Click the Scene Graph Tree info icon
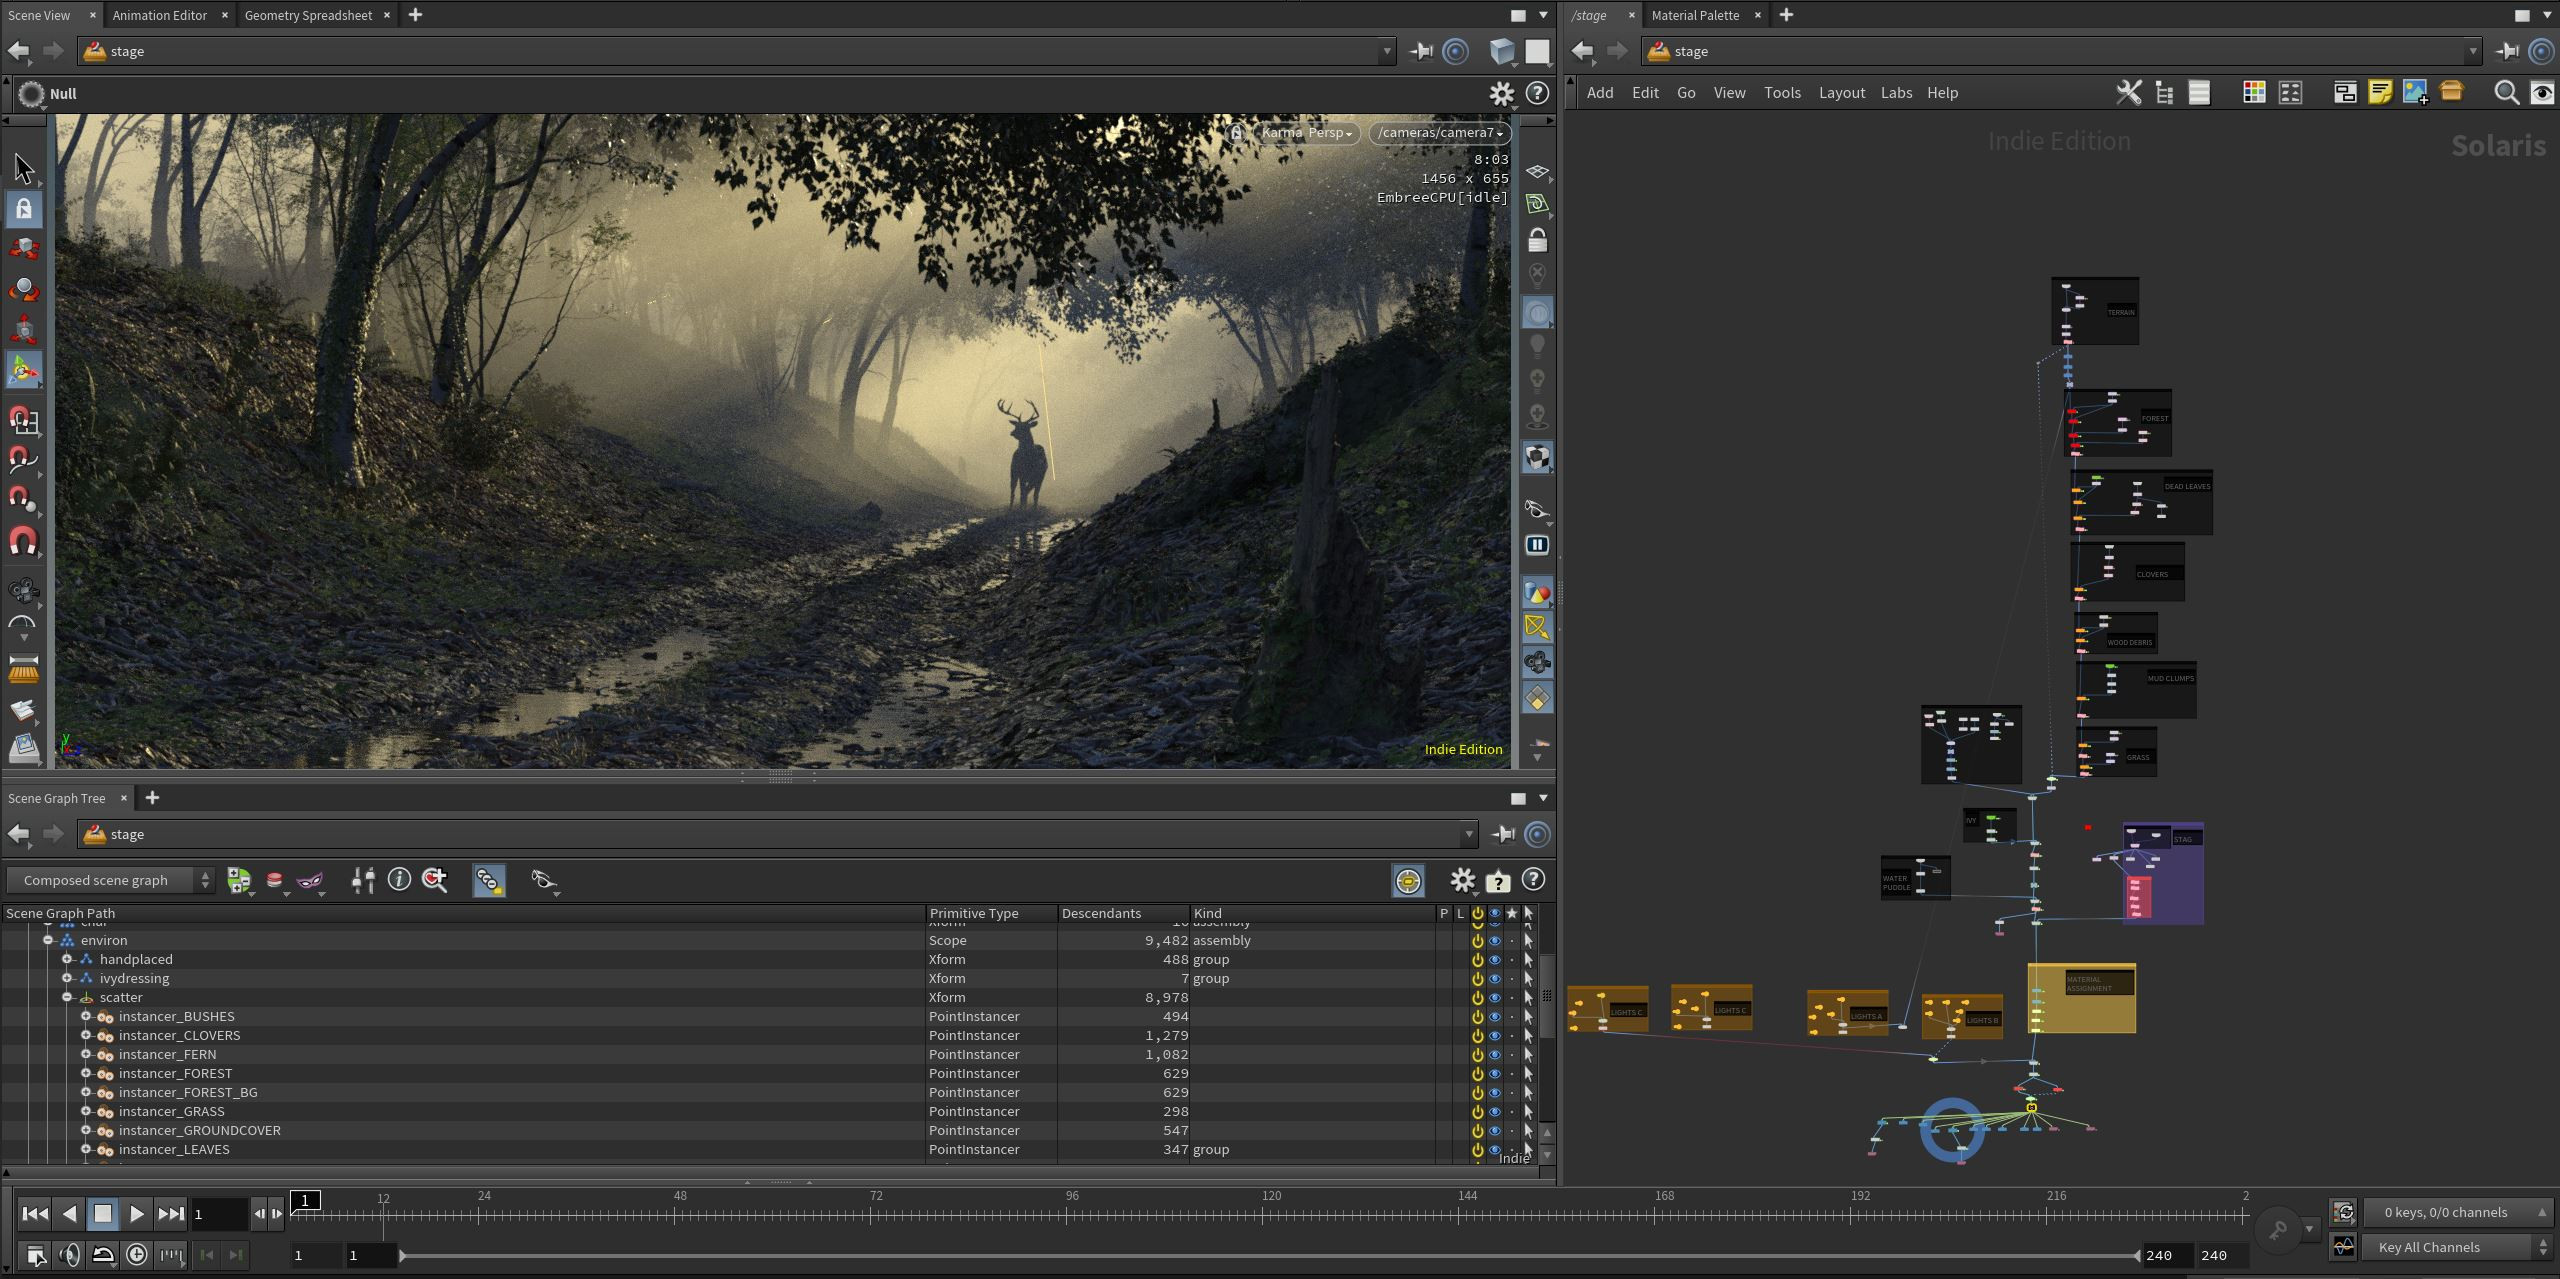Image resolution: width=2560 pixels, height=1279 pixels. (399, 880)
